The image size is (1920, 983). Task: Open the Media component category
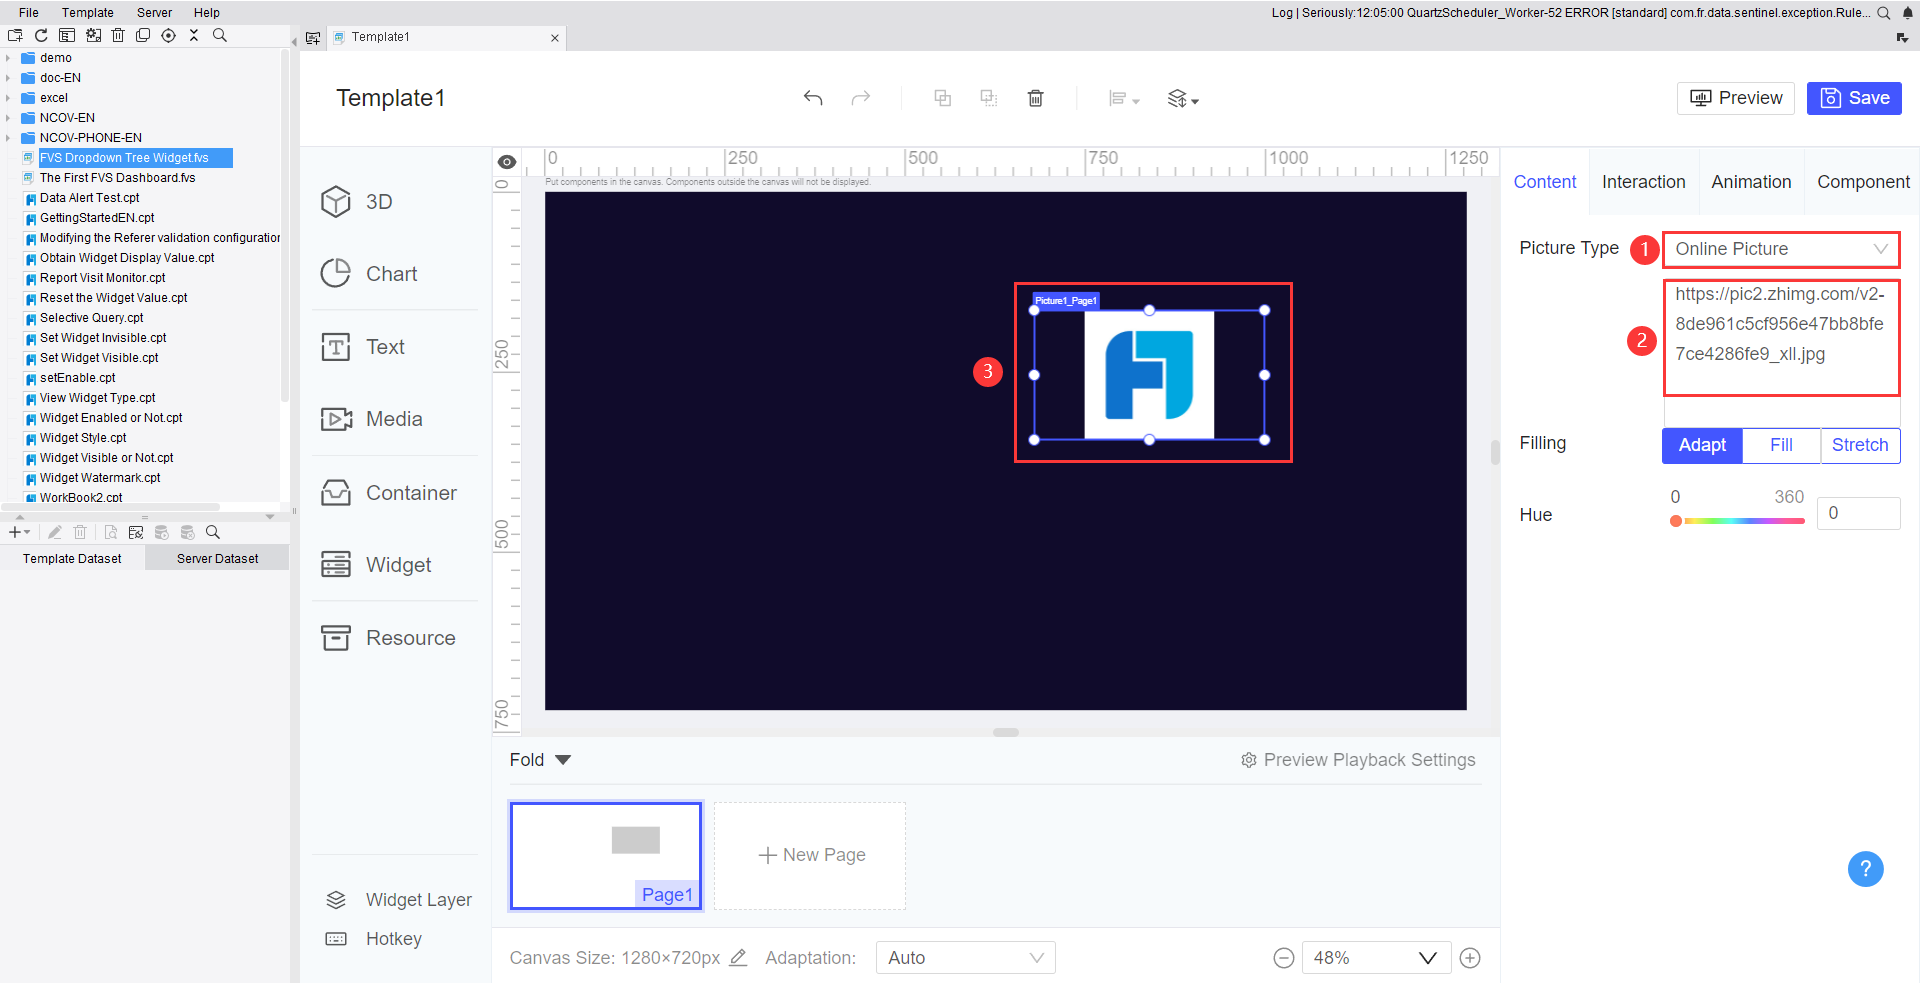tap(372, 419)
